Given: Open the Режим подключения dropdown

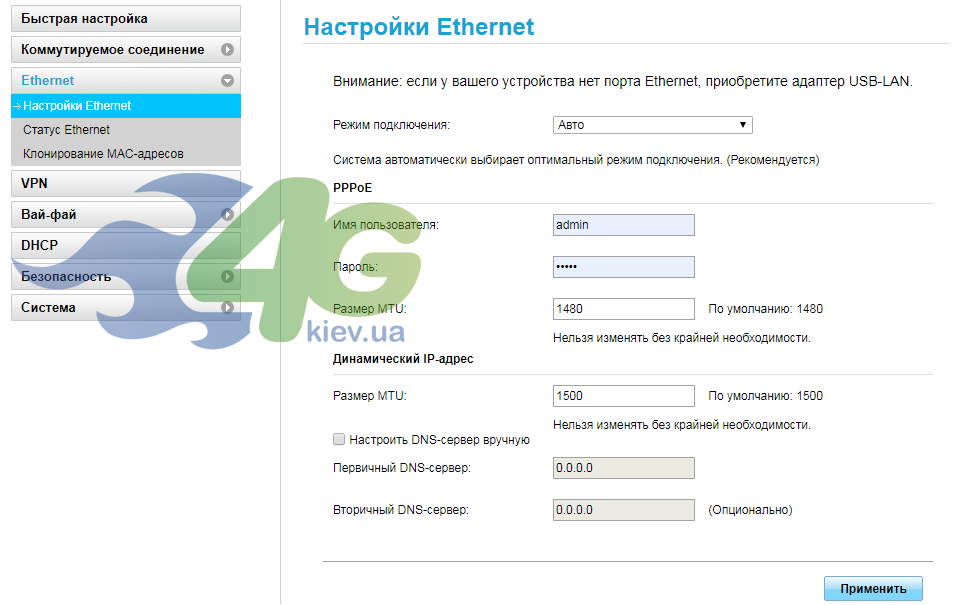Looking at the screenshot, I should pyautogui.click(x=652, y=125).
